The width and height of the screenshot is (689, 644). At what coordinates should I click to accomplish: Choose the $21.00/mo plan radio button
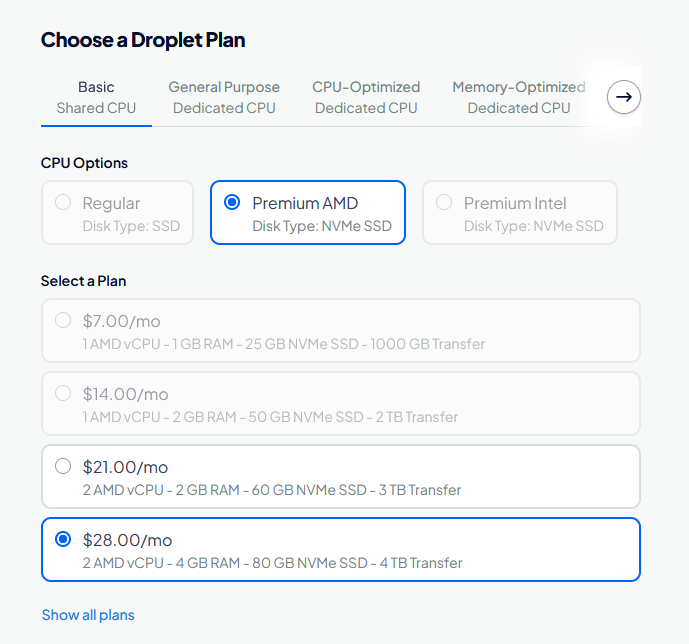pyautogui.click(x=63, y=466)
